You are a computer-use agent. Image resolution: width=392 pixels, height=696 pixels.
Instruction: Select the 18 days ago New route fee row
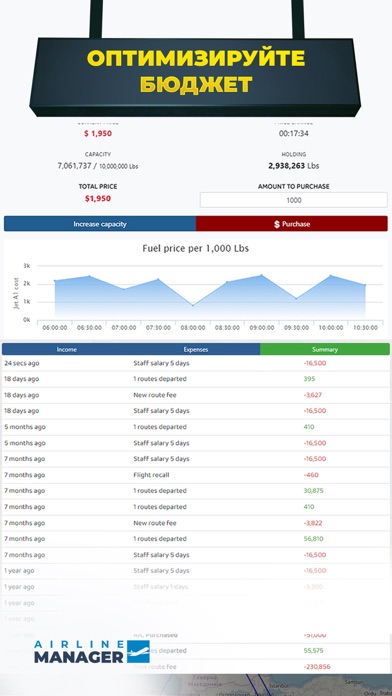tap(196, 395)
